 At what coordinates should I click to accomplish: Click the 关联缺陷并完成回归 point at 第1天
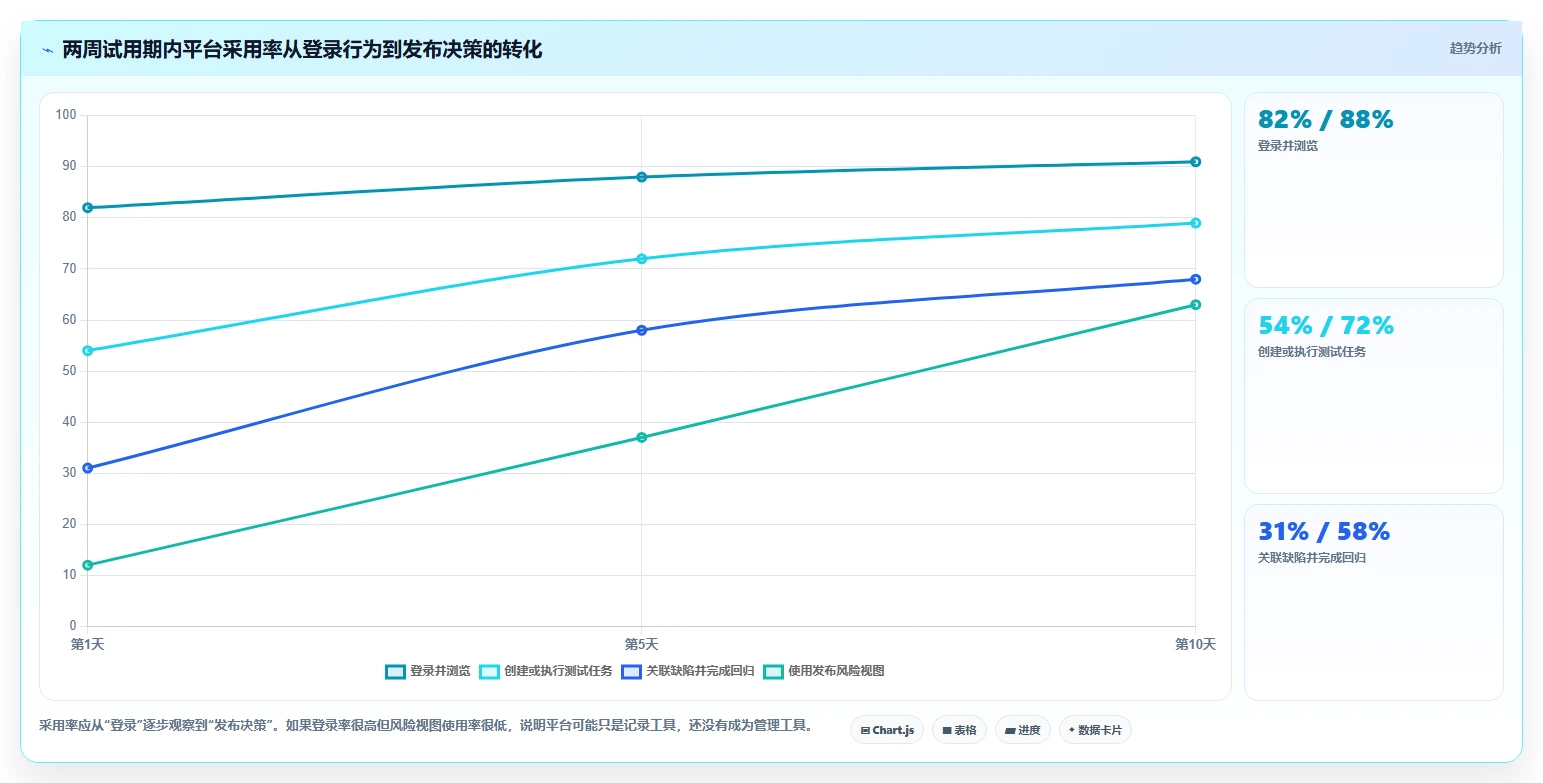click(x=88, y=468)
